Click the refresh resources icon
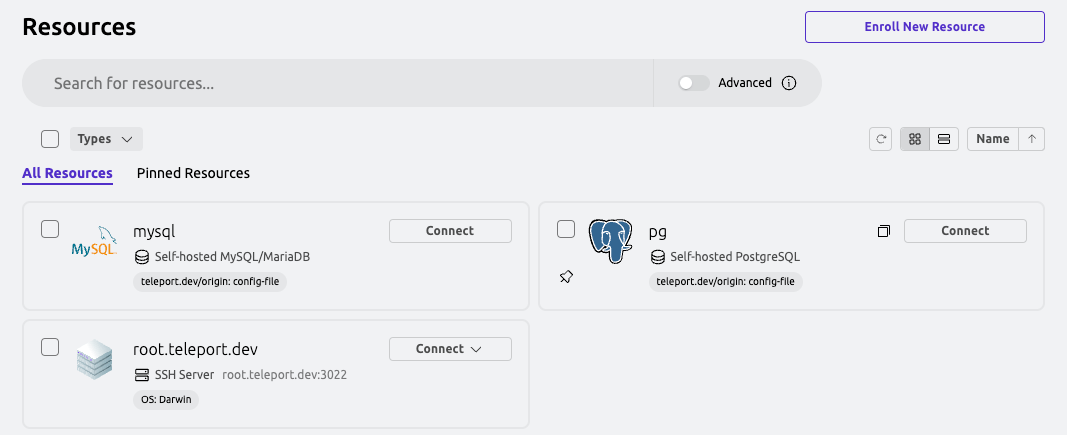The image size is (1067, 435). pos(881,139)
